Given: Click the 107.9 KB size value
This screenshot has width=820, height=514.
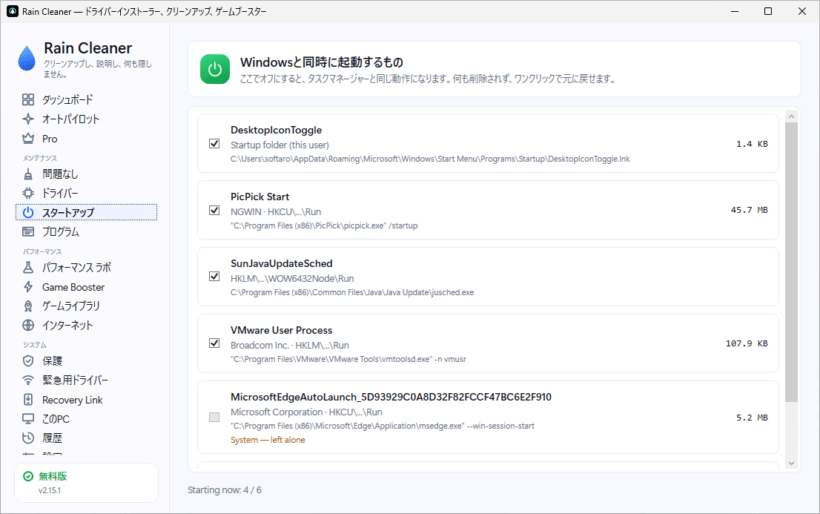Looking at the screenshot, I should pyautogui.click(x=746, y=344).
